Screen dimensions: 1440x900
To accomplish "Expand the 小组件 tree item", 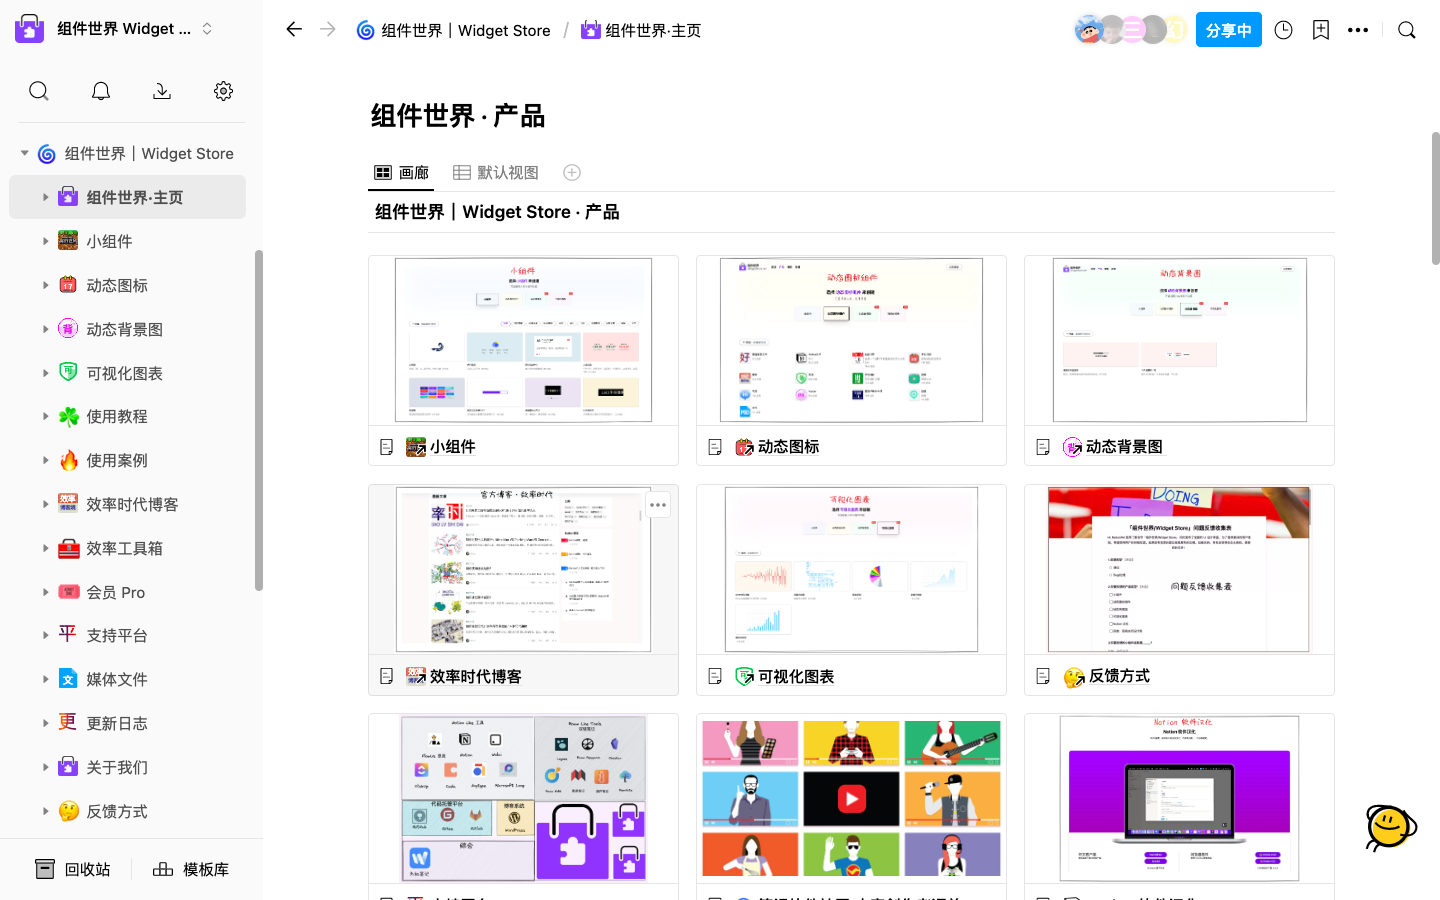I will [45, 241].
